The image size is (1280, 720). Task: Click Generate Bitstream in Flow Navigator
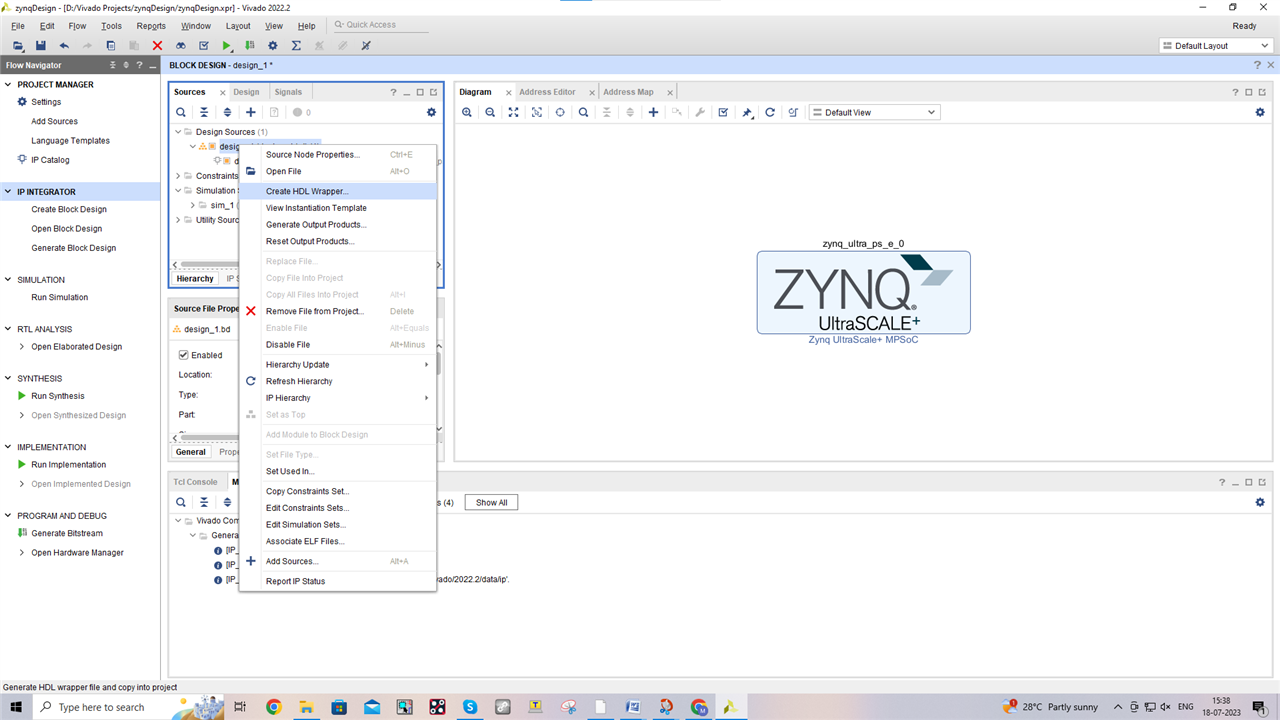[x=67, y=533]
